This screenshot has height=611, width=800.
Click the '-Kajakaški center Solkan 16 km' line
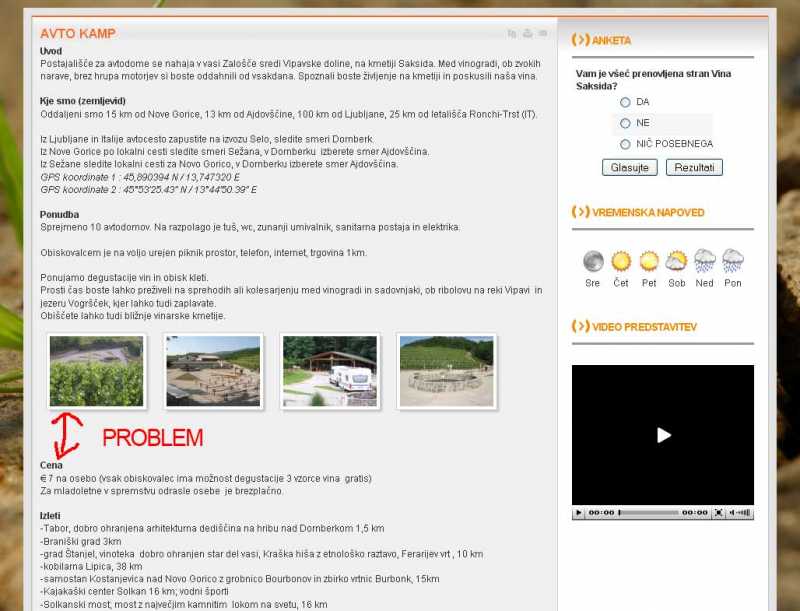coord(134,591)
